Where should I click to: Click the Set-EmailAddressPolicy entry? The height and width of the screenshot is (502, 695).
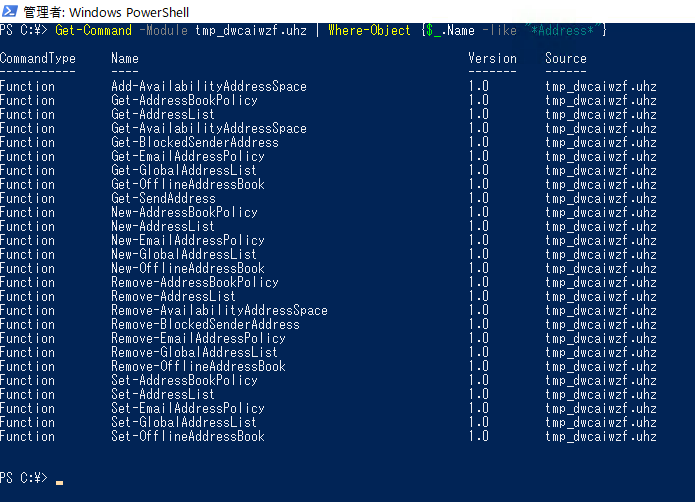pos(188,408)
